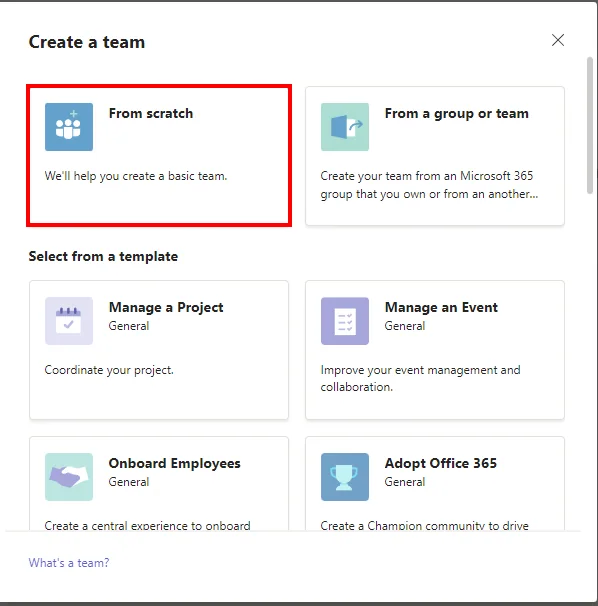Click 'Coordinate your project.' description
This screenshot has width=598, height=606.
click(x=109, y=370)
